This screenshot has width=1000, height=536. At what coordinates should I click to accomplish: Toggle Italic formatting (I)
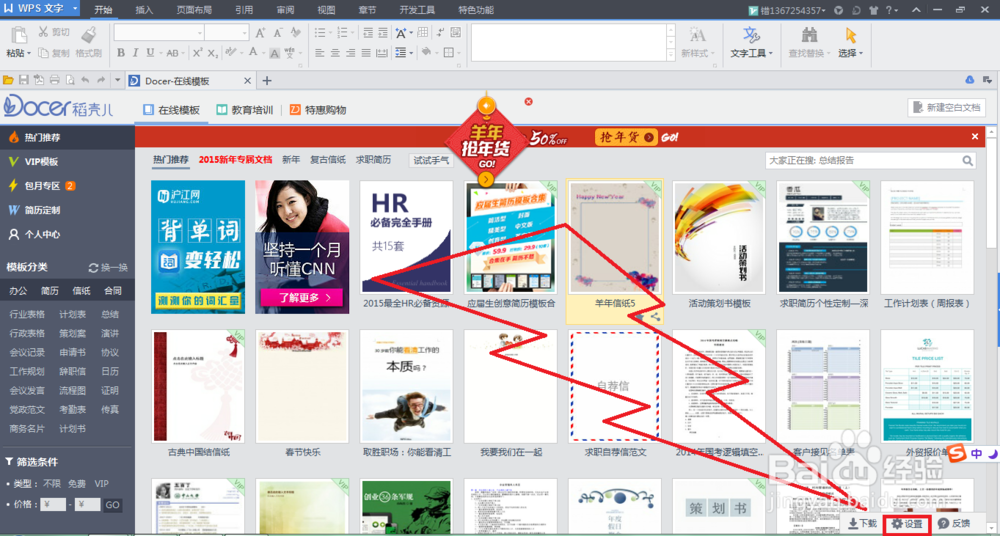tap(136, 53)
